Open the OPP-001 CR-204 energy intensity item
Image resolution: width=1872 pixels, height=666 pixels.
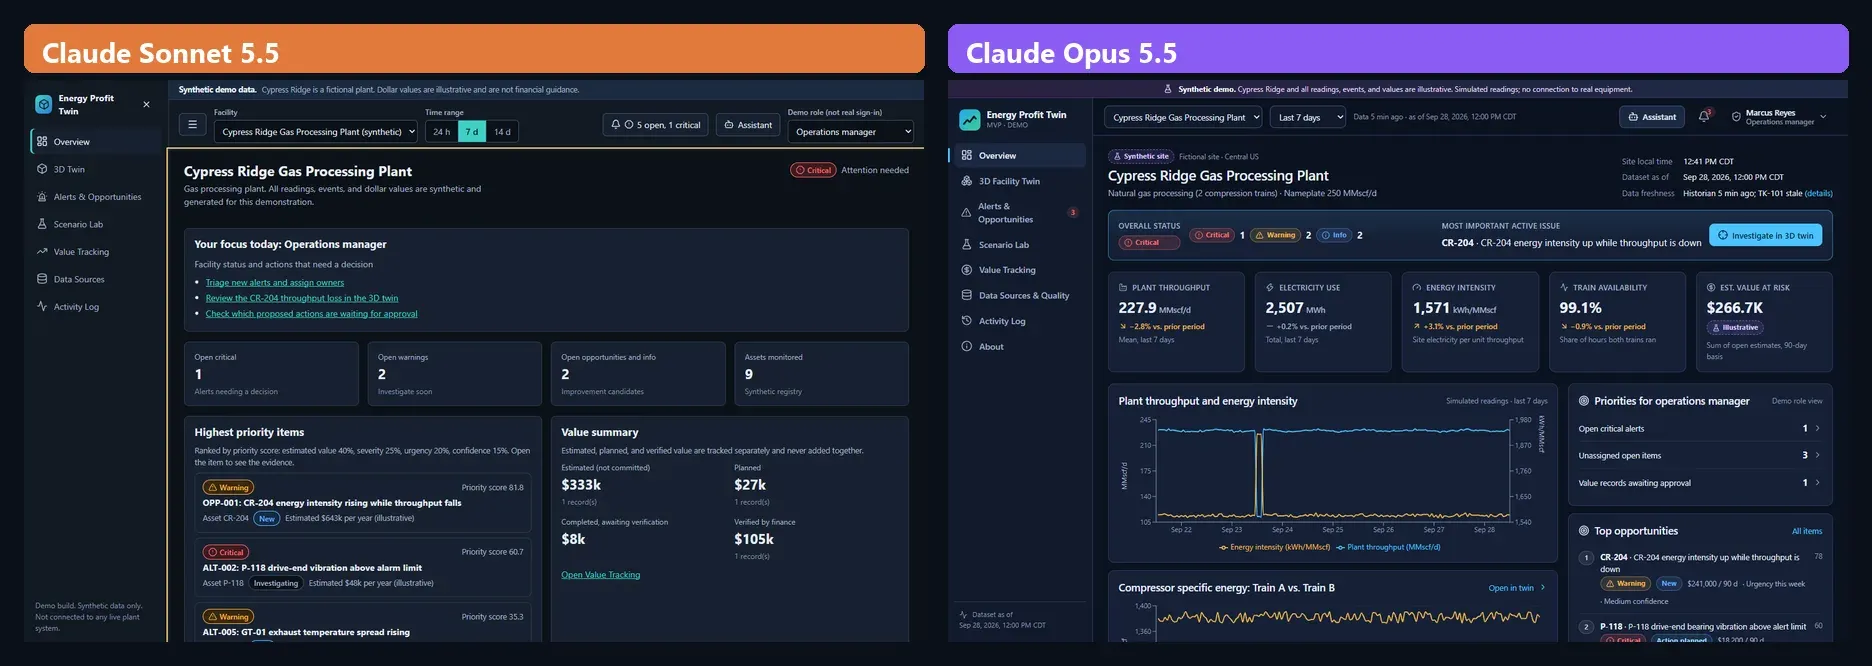[x=363, y=503]
